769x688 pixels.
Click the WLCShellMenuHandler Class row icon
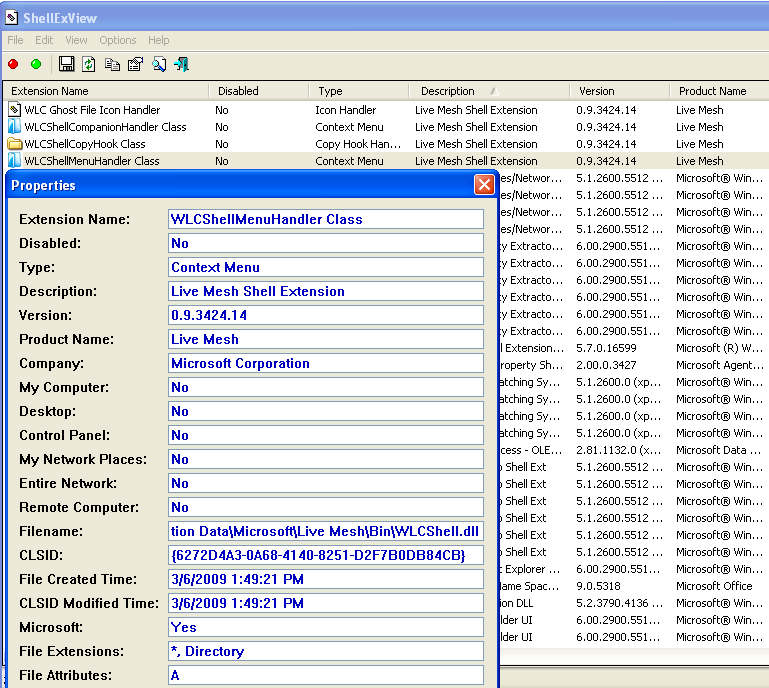click(x=15, y=161)
